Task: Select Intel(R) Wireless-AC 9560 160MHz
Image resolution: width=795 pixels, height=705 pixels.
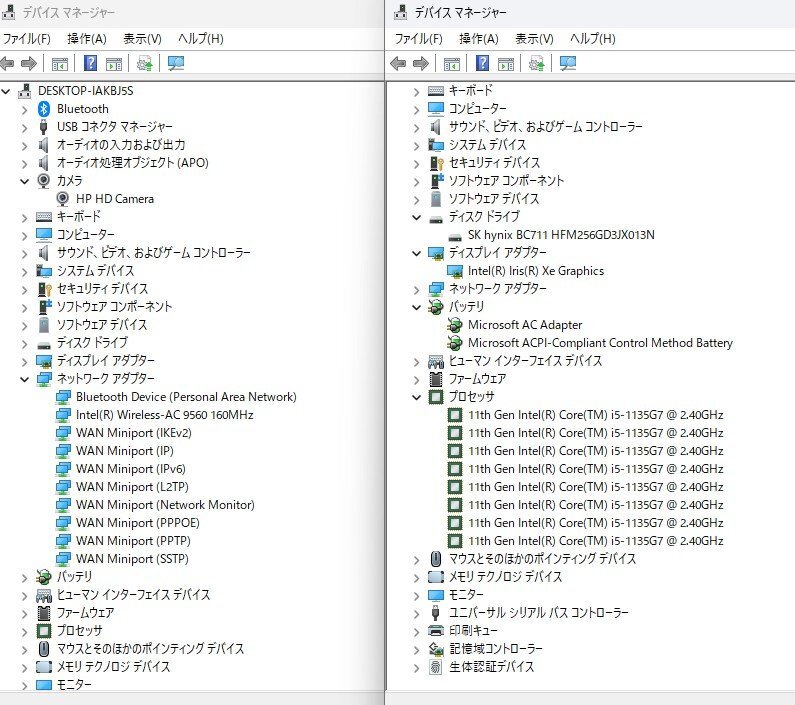Action: pyautogui.click(x=165, y=415)
